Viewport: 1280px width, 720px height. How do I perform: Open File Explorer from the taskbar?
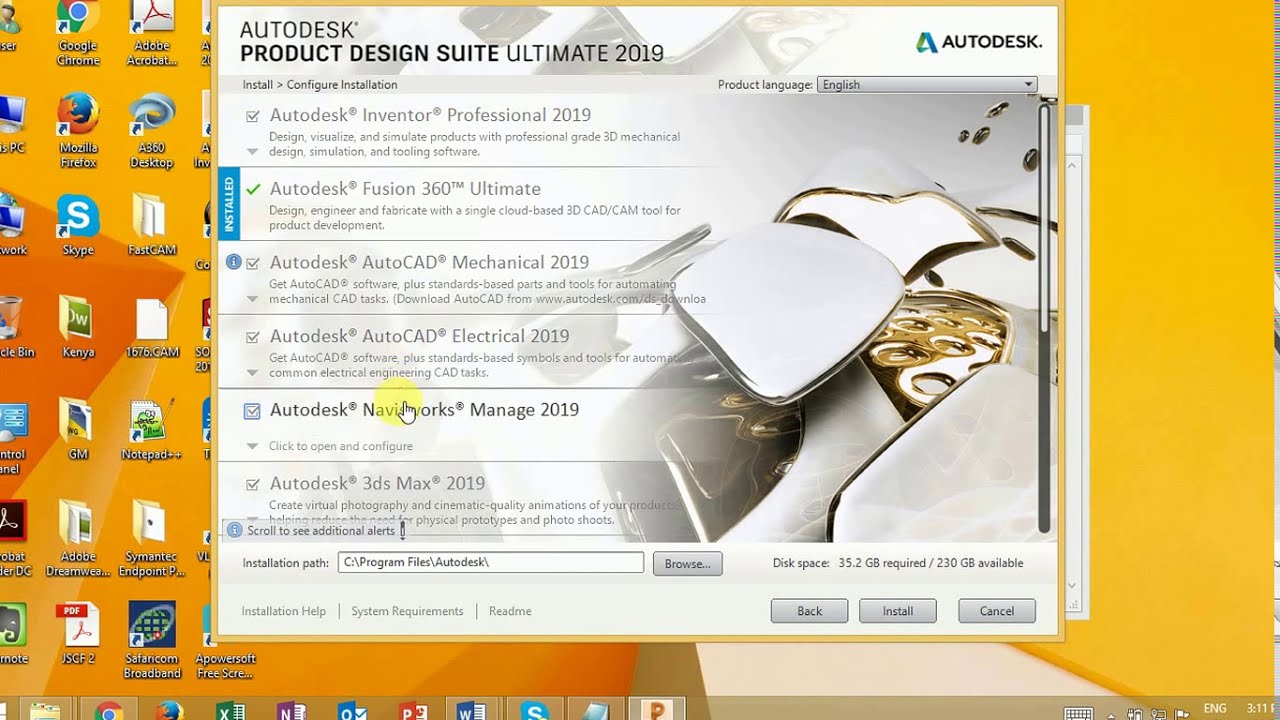pyautogui.click(x=44, y=712)
